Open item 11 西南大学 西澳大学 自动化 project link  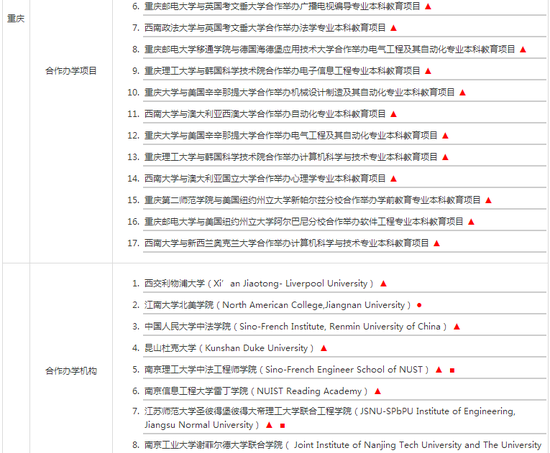pos(265,114)
